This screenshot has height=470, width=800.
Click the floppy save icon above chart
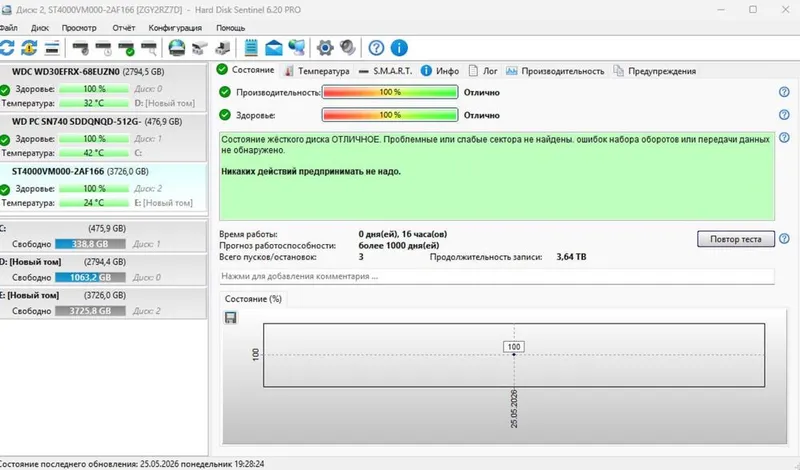click(231, 318)
